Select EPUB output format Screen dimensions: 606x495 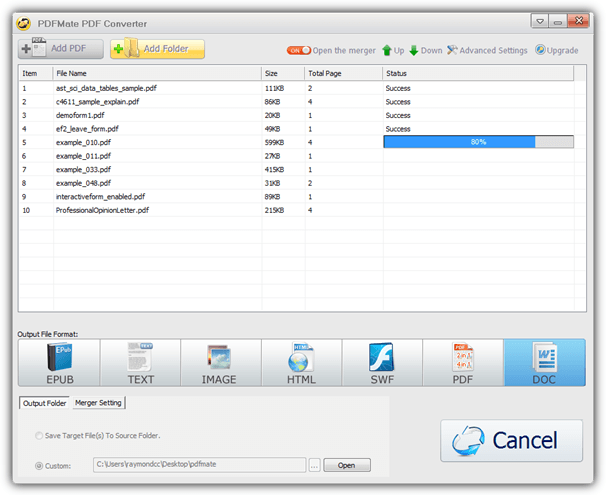pos(59,362)
